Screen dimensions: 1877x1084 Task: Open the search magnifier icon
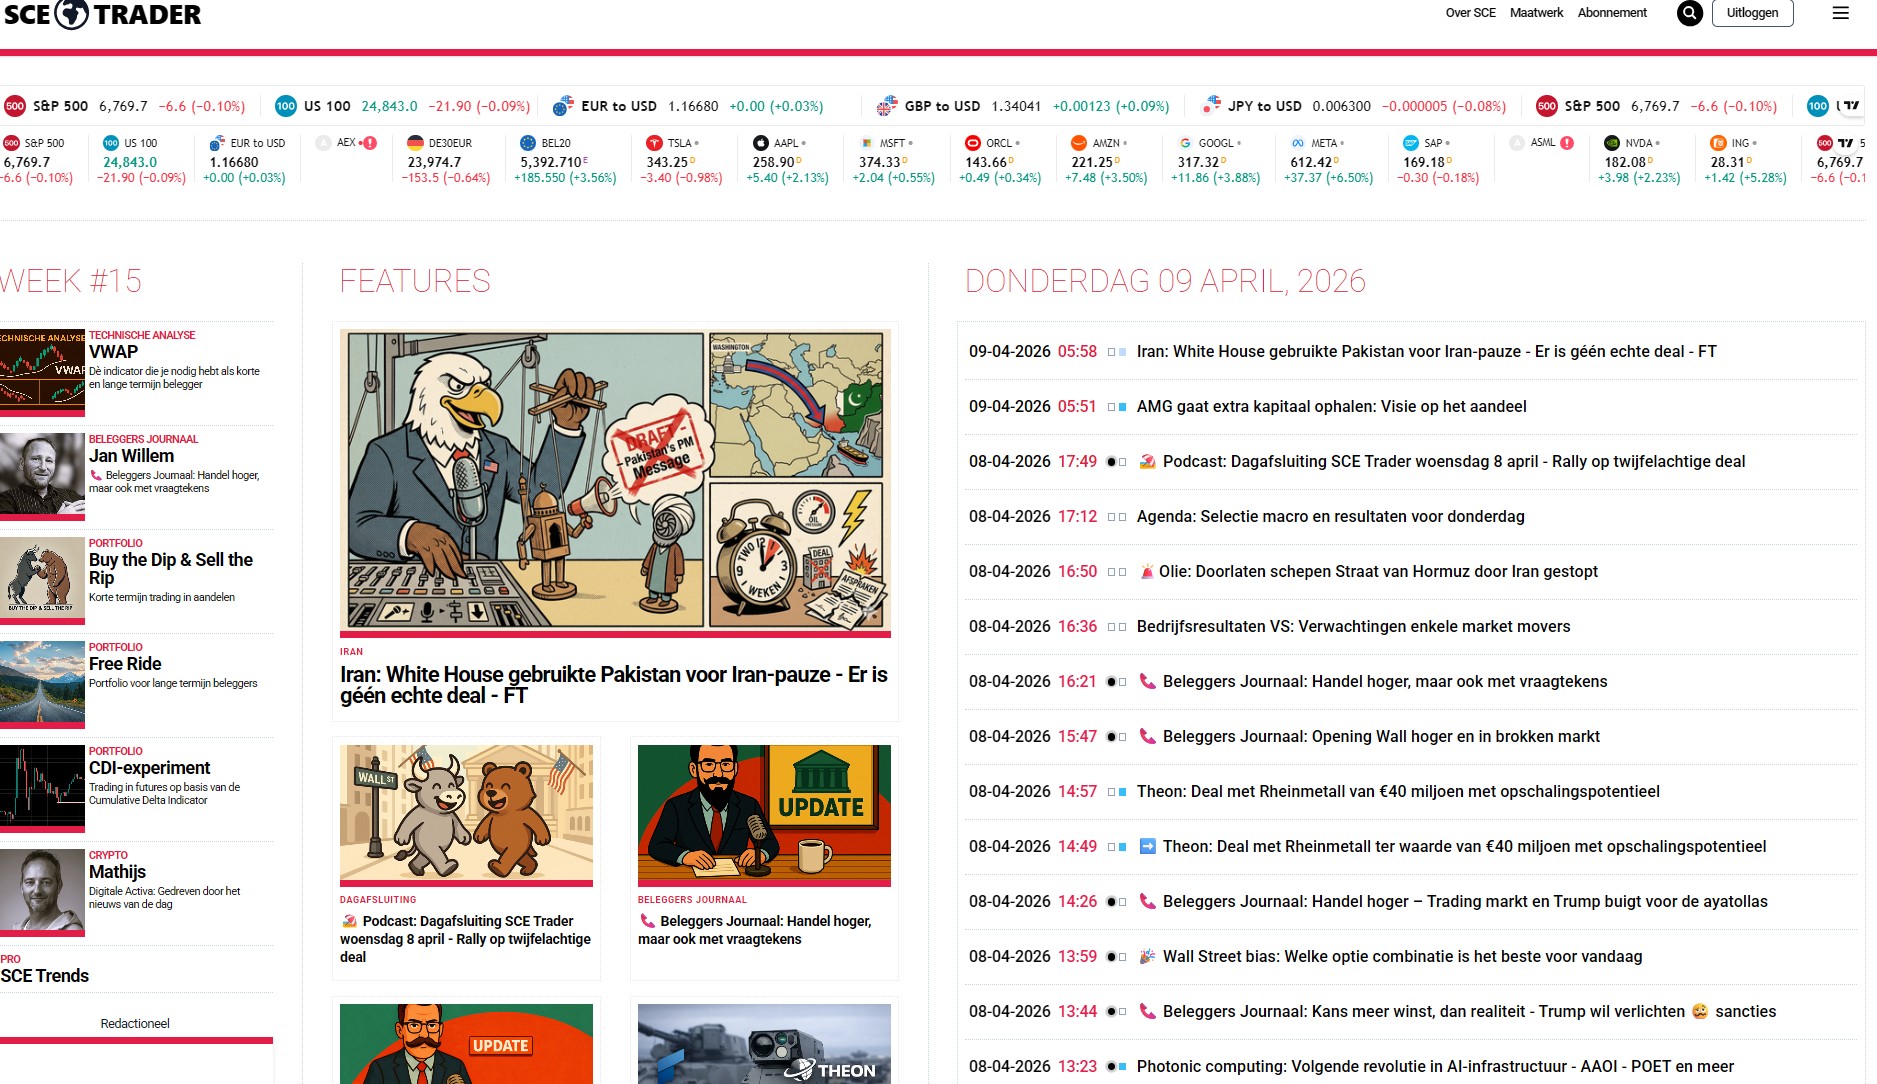(1689, 13)
